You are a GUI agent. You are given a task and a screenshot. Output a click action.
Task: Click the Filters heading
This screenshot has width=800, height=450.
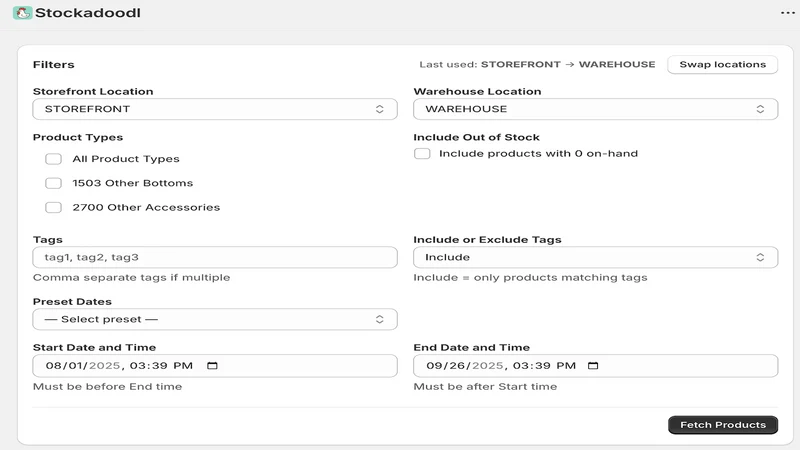pyautogui.click(x=54, y=65)
